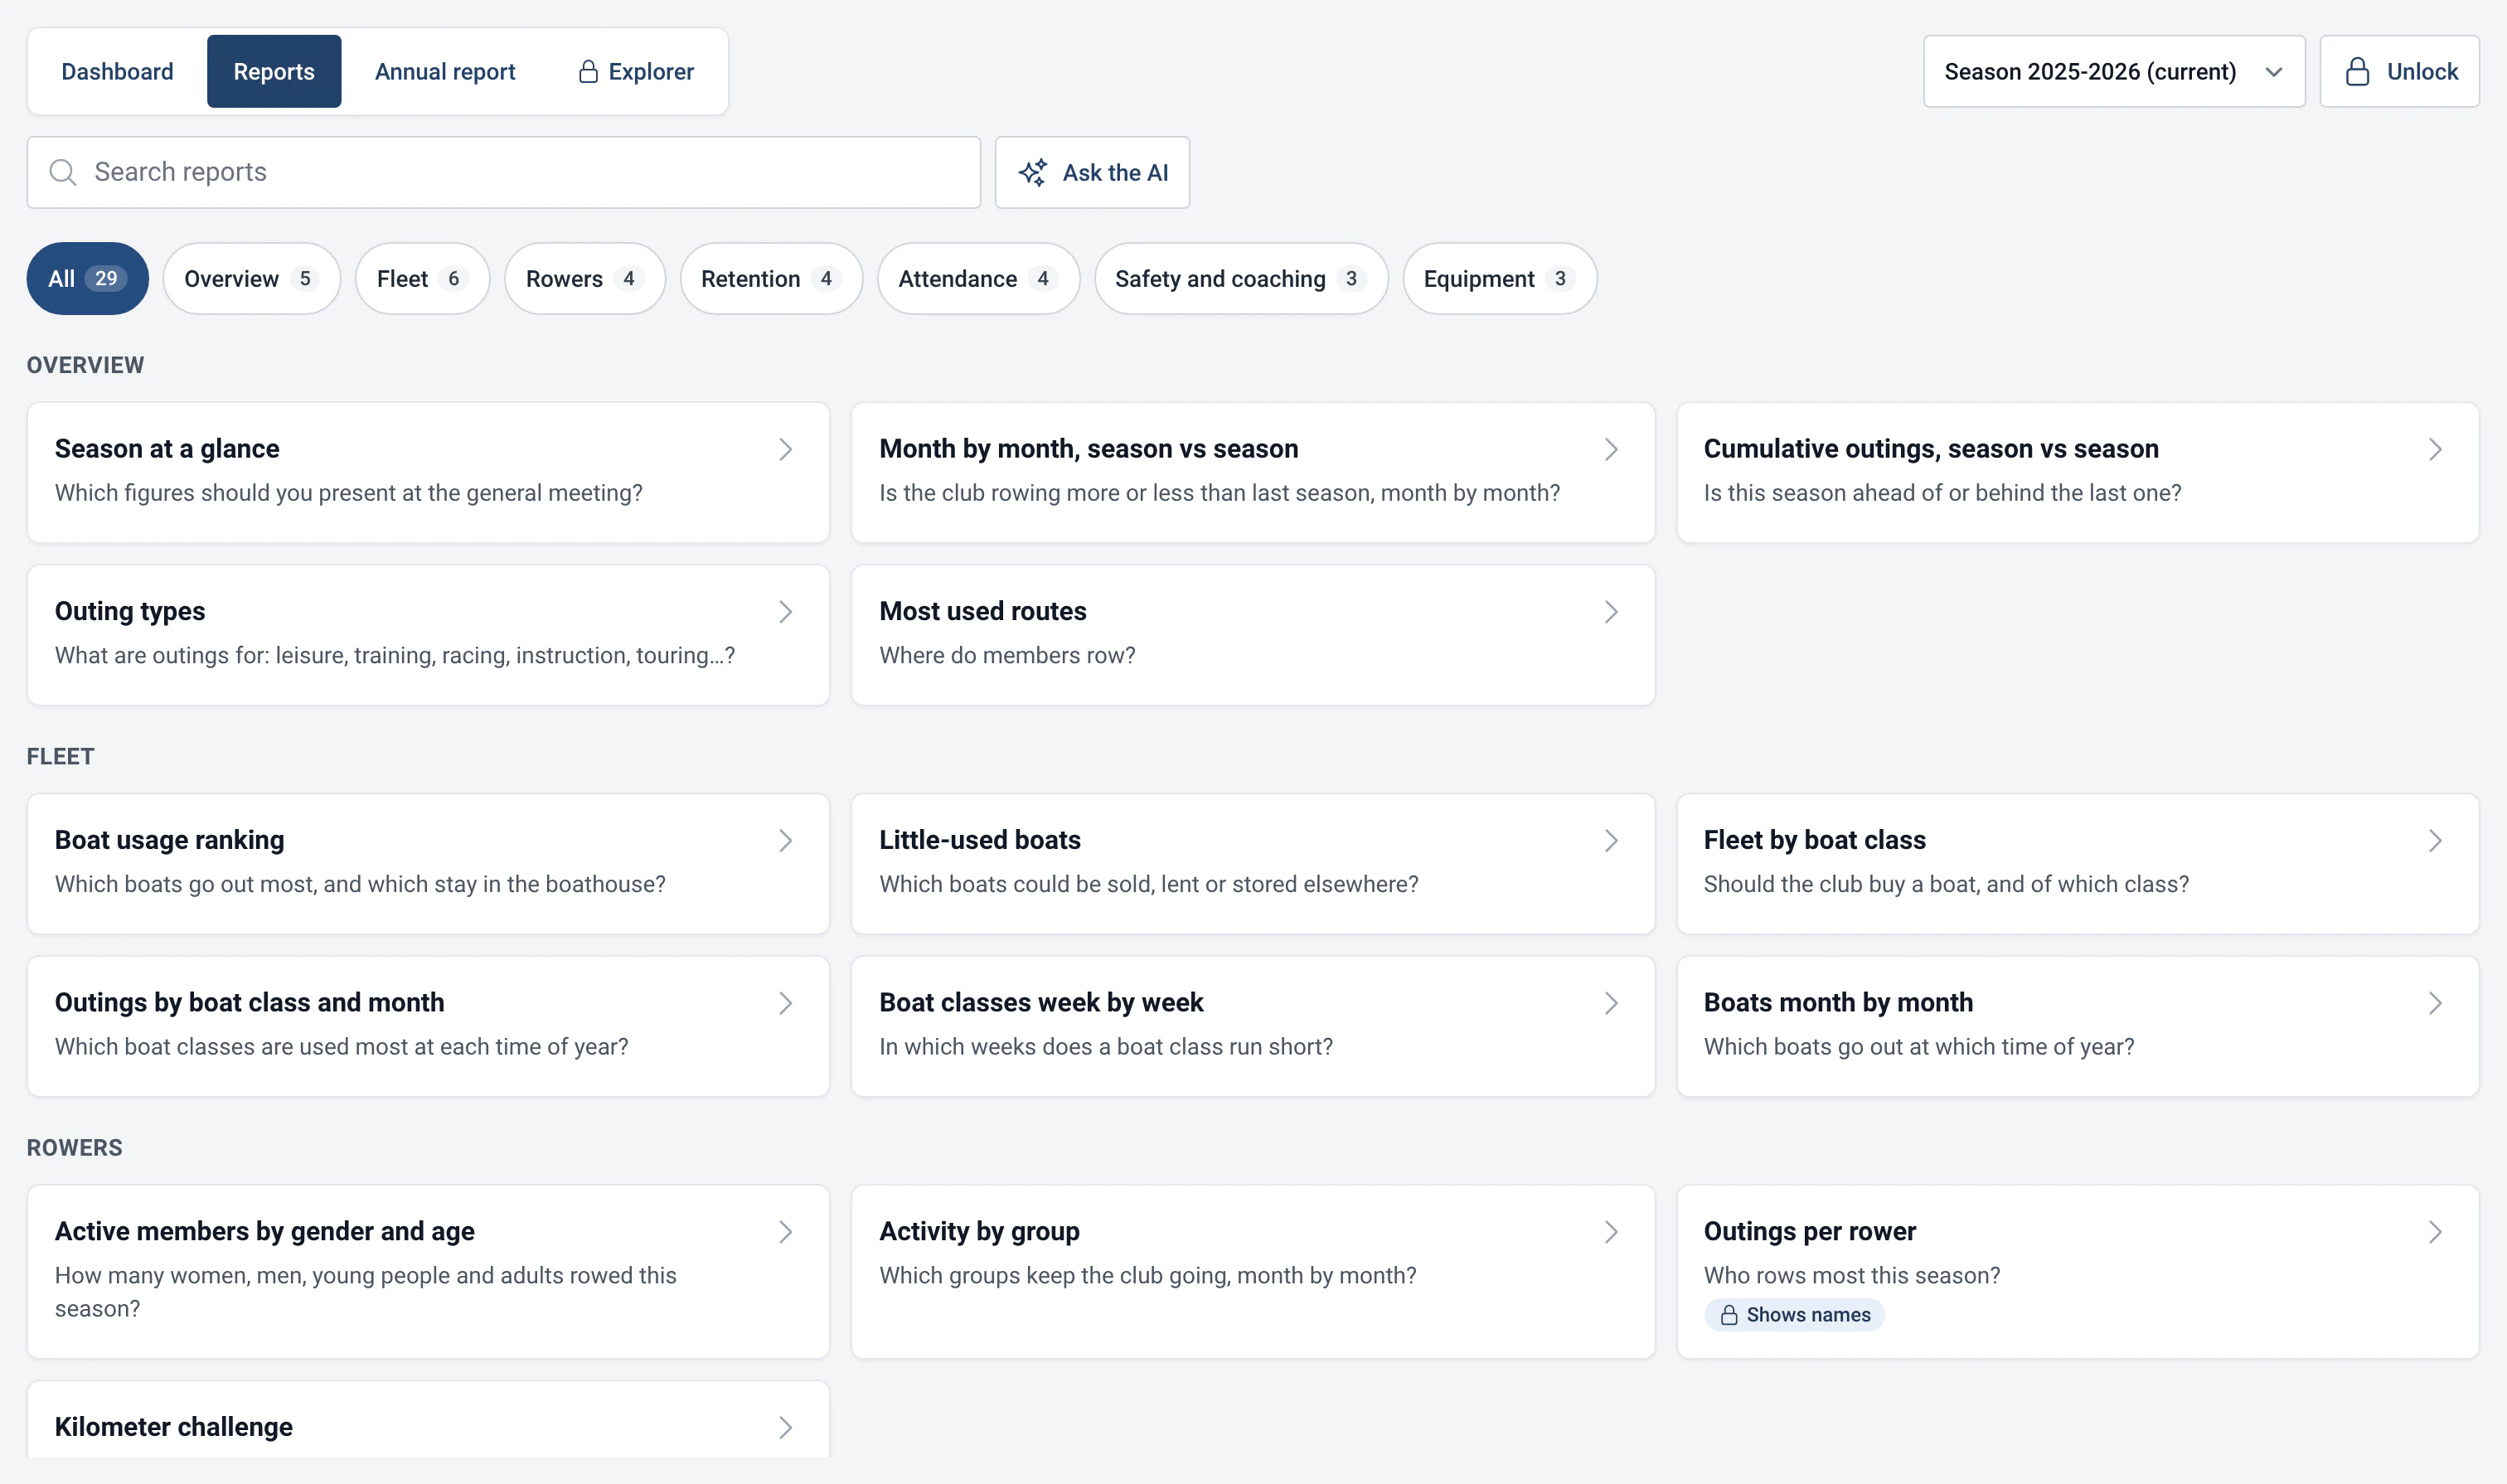Click the padlock icon on the Unlock button
Screen dimensions: 2507x1484
[x=2357, y=71]
